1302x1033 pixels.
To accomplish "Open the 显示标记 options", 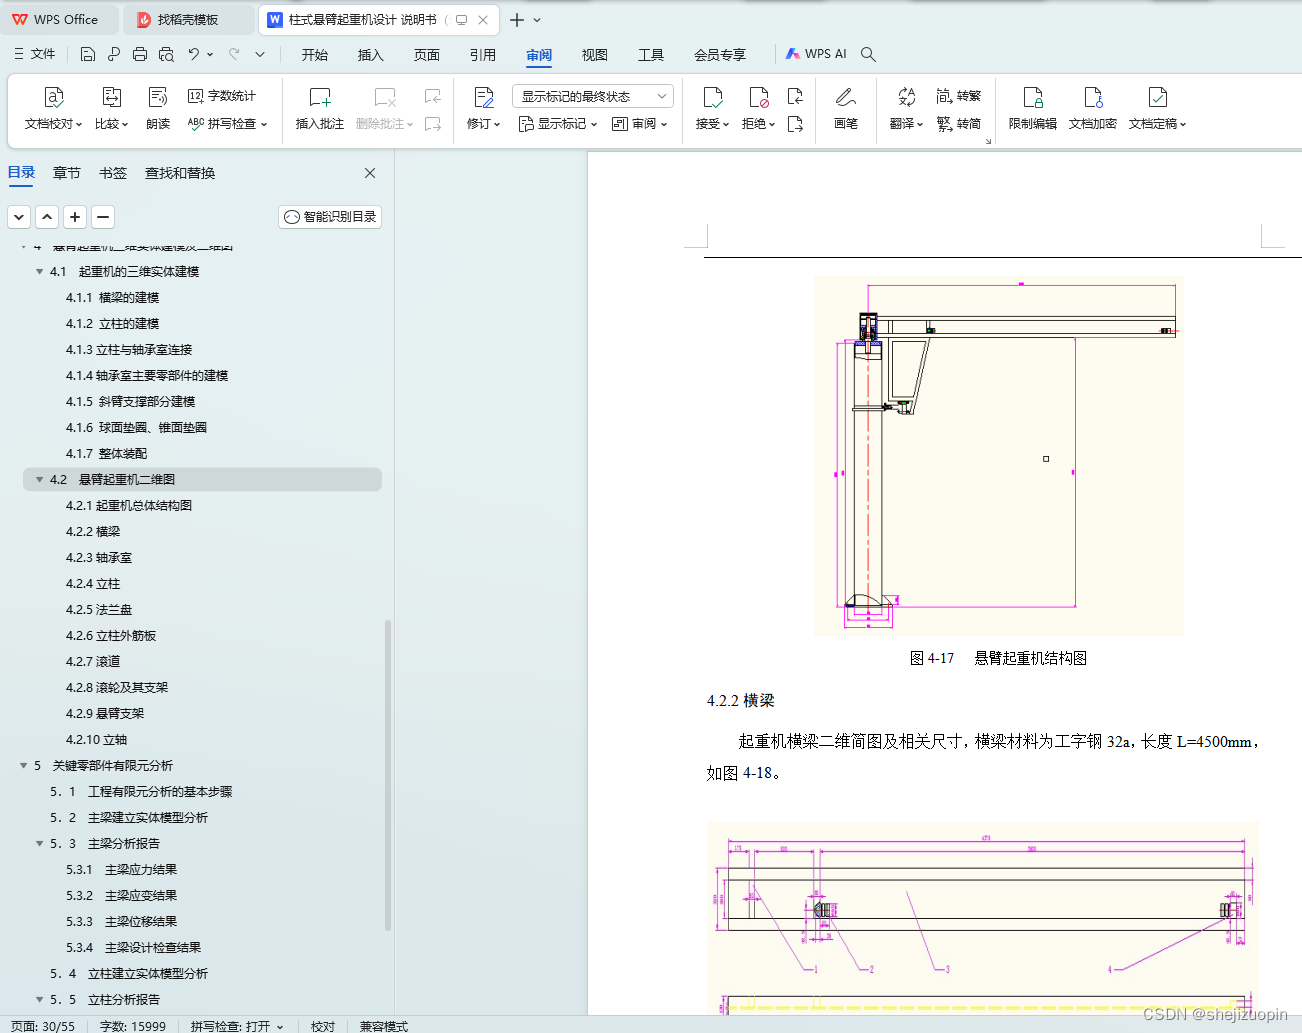I will [x=557, y=124].
